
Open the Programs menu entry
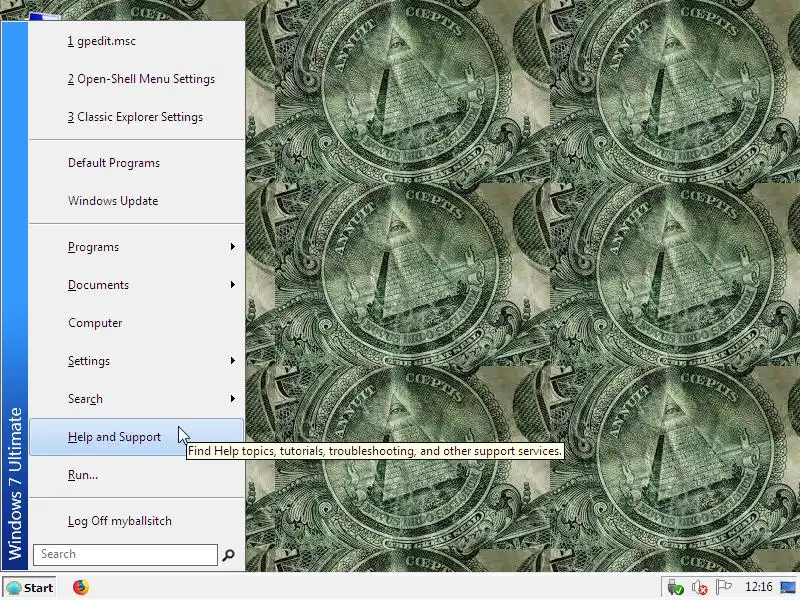(x=137, y=247)
